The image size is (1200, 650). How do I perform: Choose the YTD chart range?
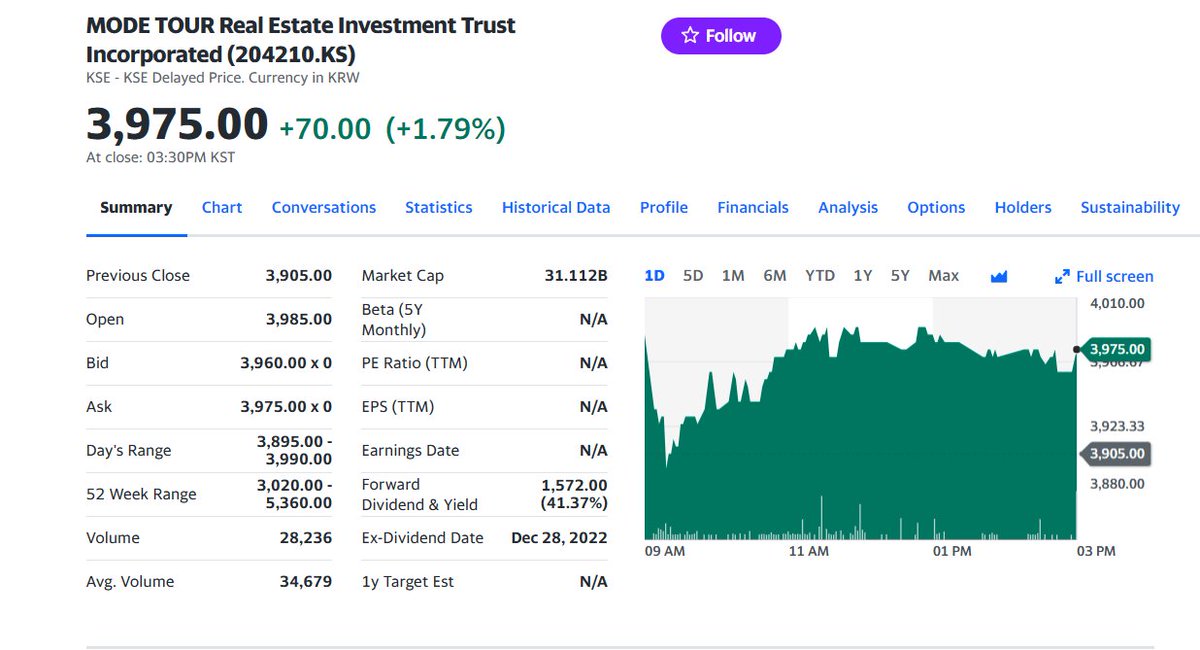click(x=820, y=276)
